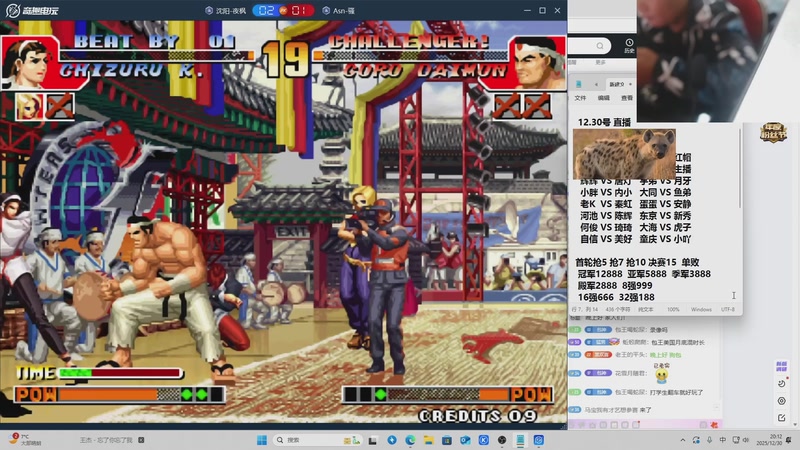Click chat message 打学生翻车就好玩了
This screenshot has width=800, height=450.
click(x=677, y=392)
